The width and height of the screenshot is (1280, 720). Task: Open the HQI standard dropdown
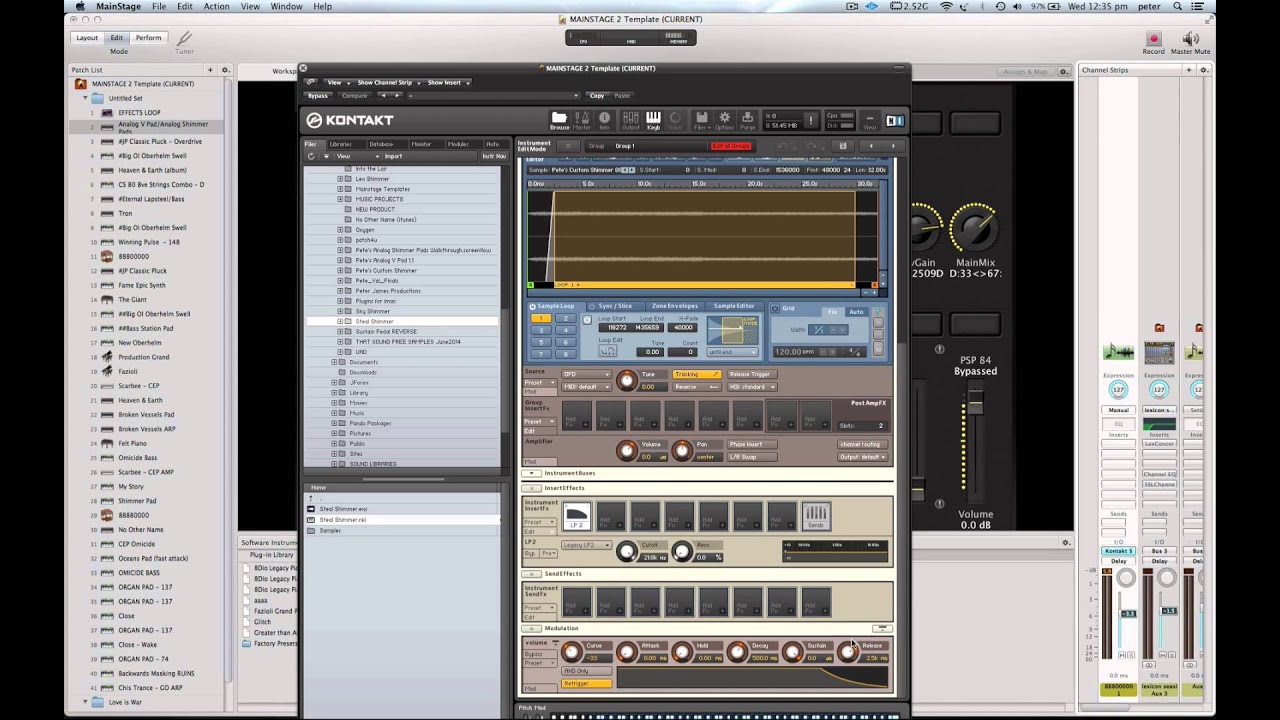(x=751, y=386)
